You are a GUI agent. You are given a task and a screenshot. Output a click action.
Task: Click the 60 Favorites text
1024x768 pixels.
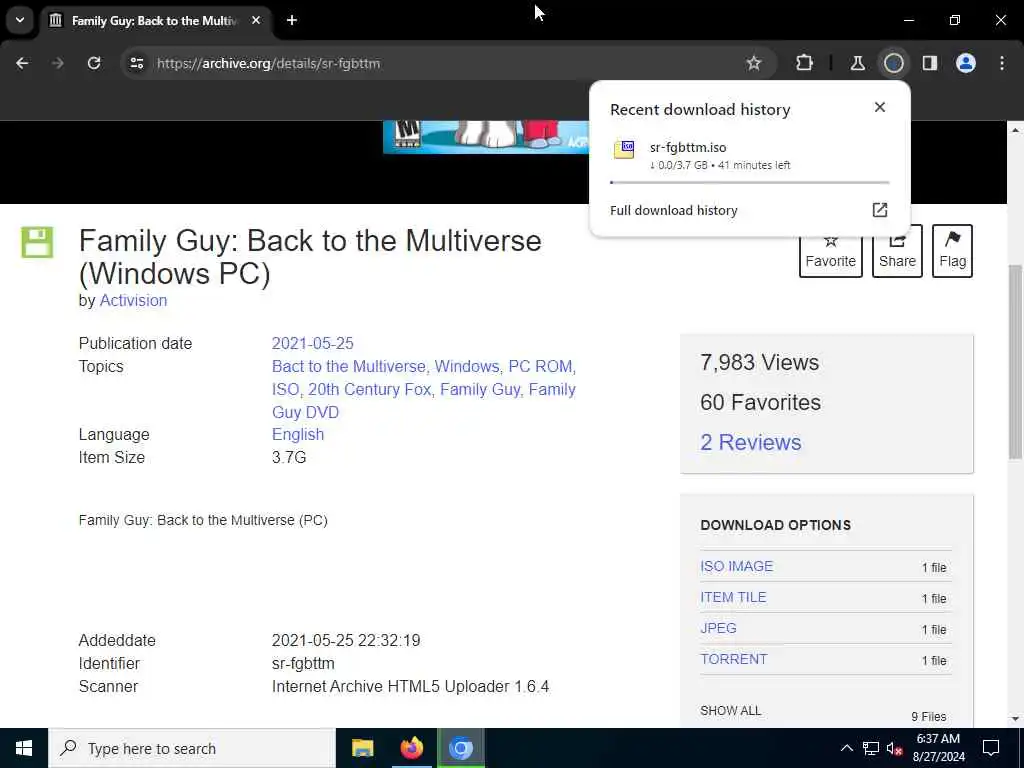(x=760, y=402)
